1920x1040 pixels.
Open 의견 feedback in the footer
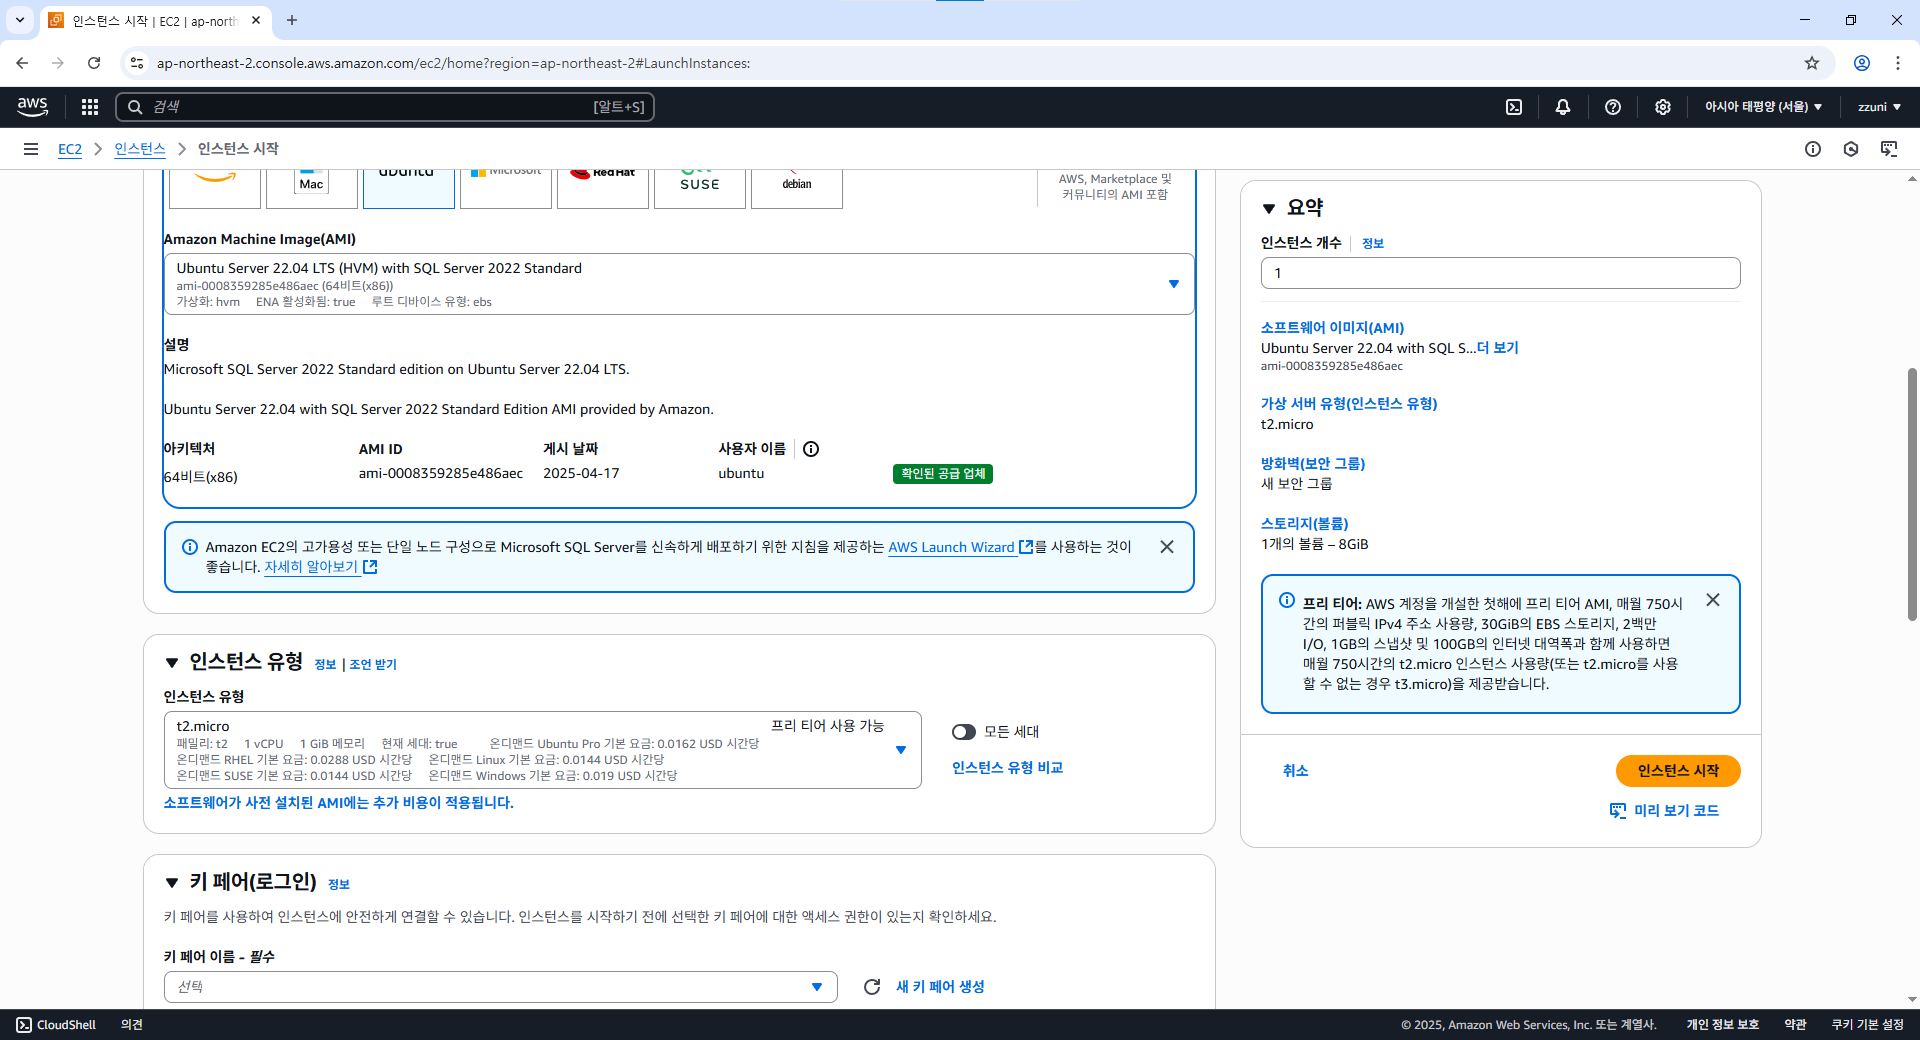click(132, 1025)
